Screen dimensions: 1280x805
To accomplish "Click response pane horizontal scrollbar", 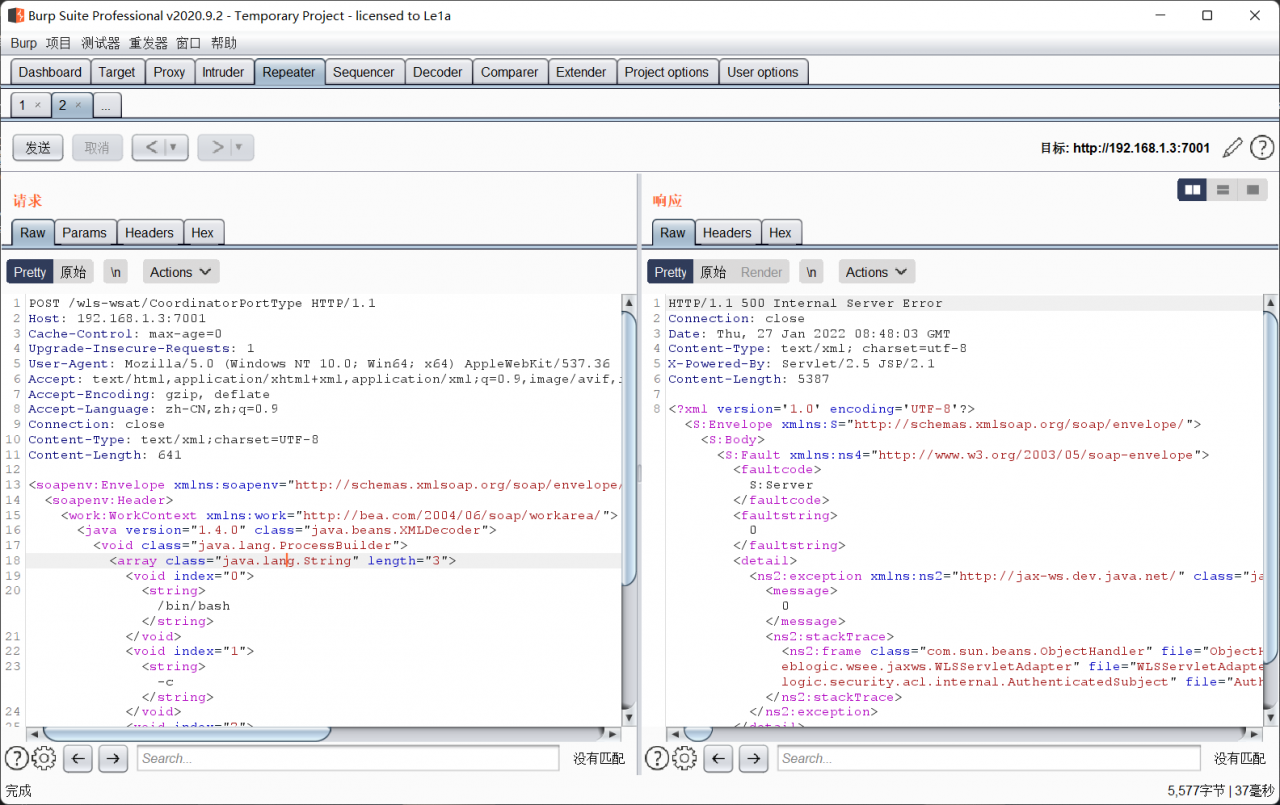I will coord(698,733).
